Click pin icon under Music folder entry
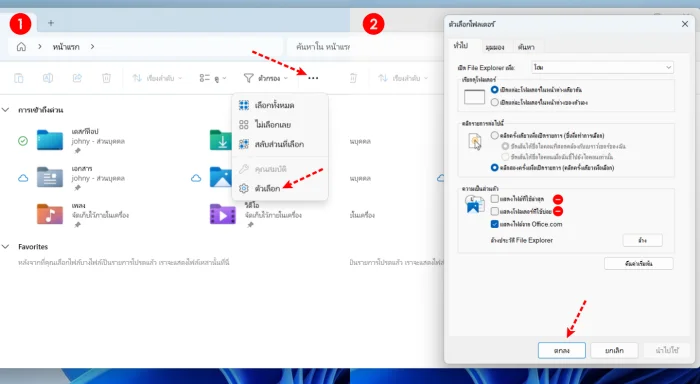700x384 pixels. point(77,225)
